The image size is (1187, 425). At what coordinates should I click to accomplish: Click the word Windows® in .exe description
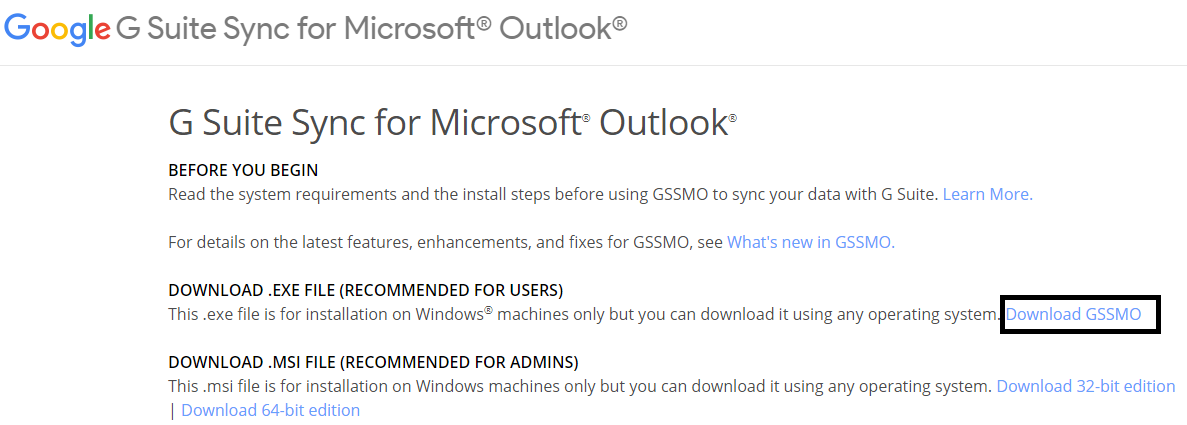(x=454, y=314)
